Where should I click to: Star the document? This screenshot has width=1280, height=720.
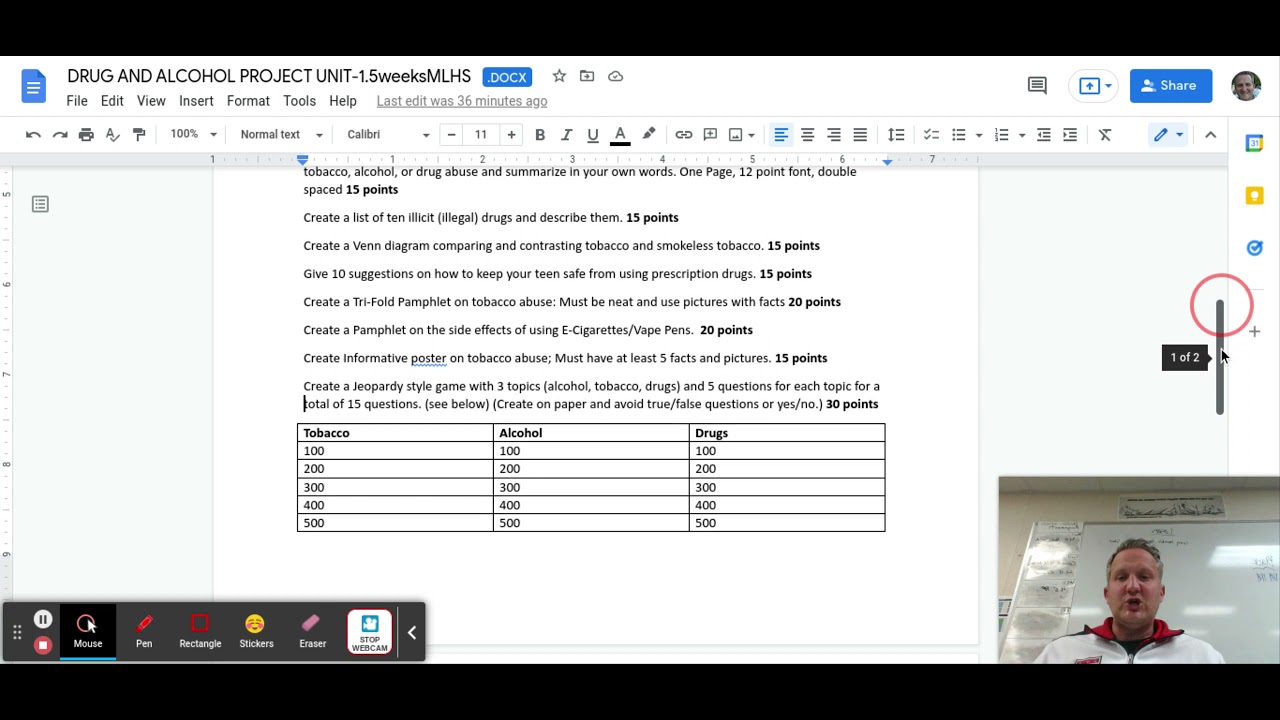tap(559, 76)
